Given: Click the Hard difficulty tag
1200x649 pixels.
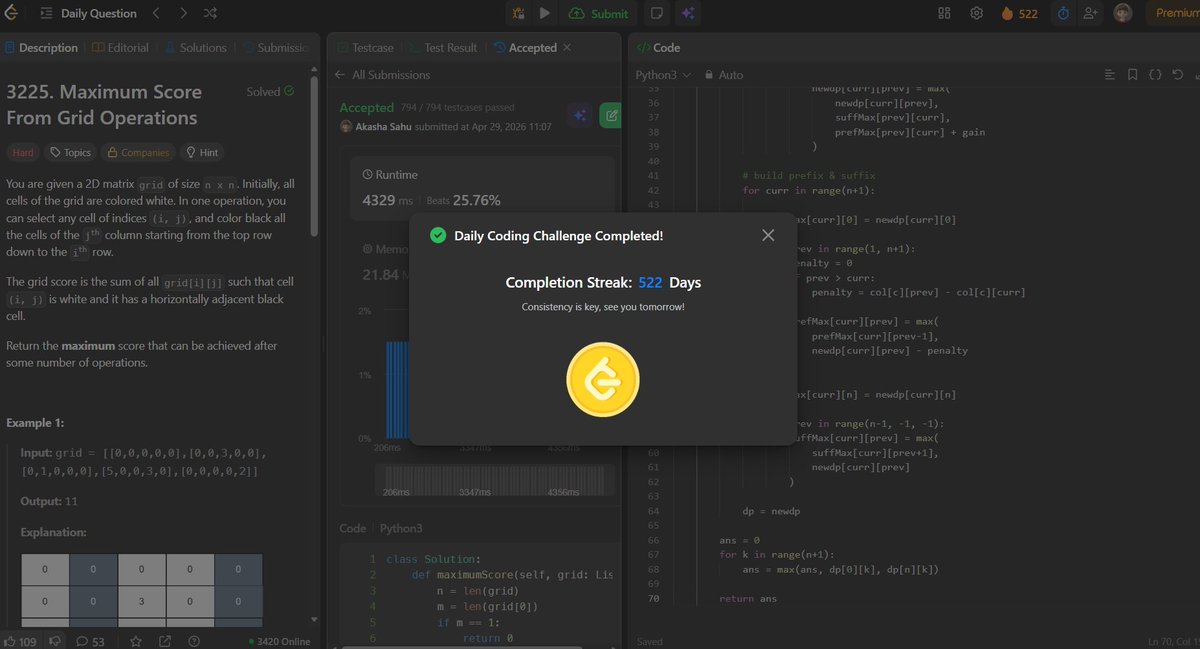Looking at the screenshot, I should click(23, 152).
